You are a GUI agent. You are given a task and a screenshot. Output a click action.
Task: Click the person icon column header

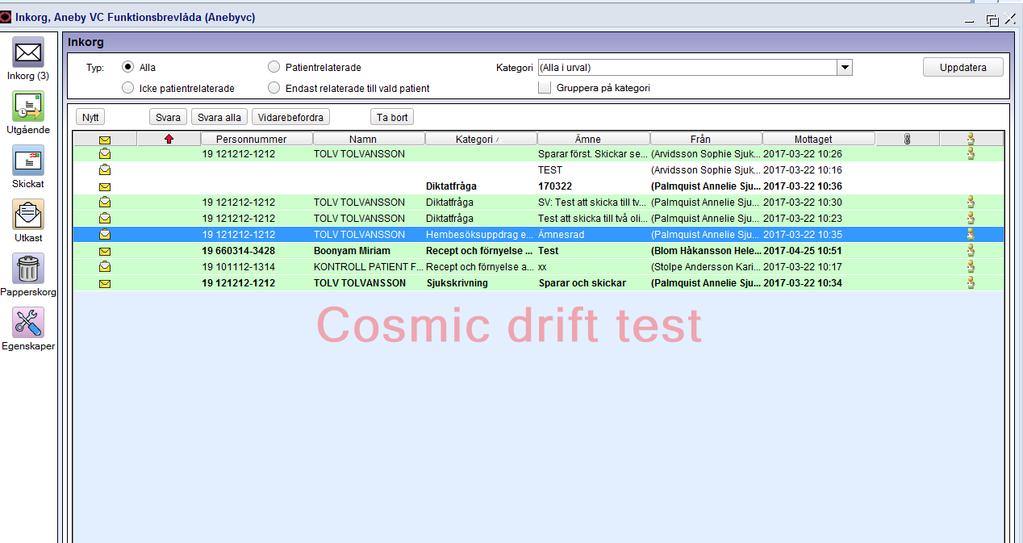[x=971, y=138]
